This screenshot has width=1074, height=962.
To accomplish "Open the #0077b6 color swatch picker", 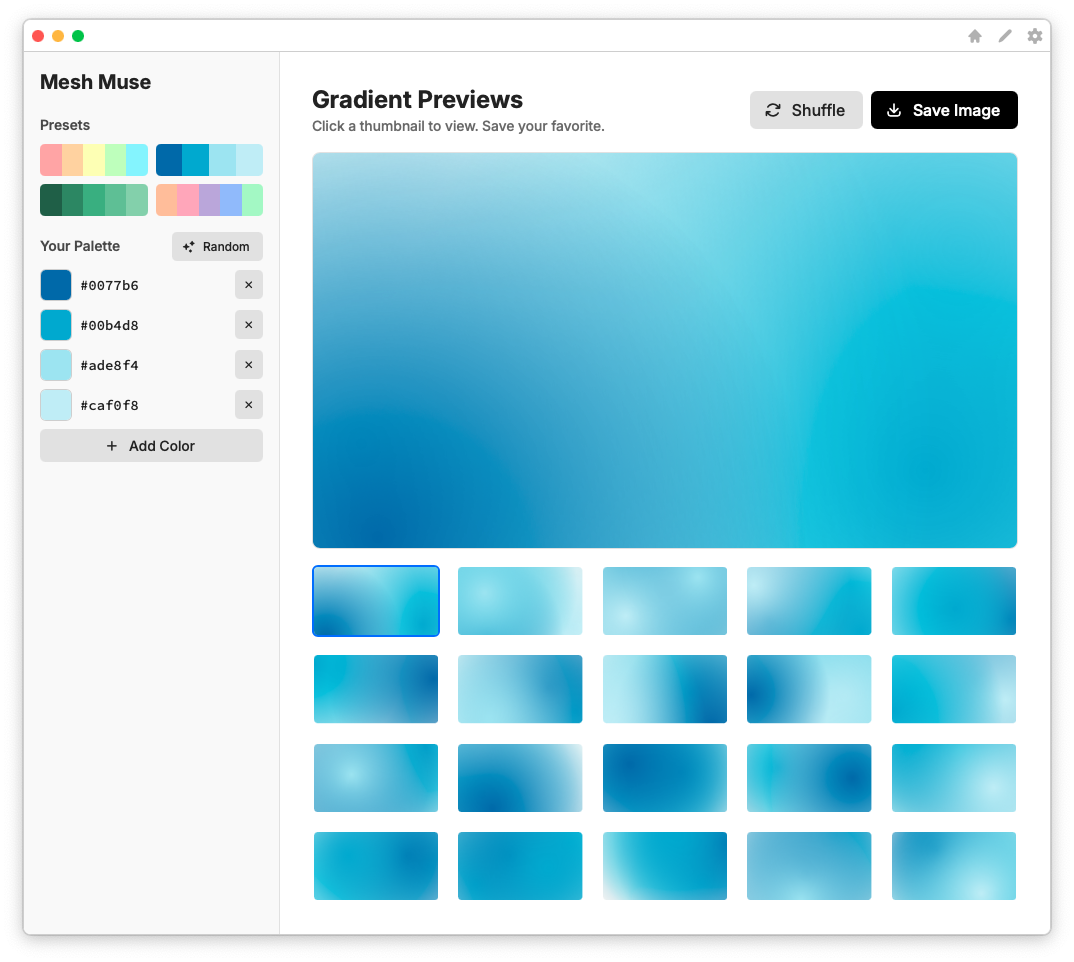I will click(x=56, y=285).
